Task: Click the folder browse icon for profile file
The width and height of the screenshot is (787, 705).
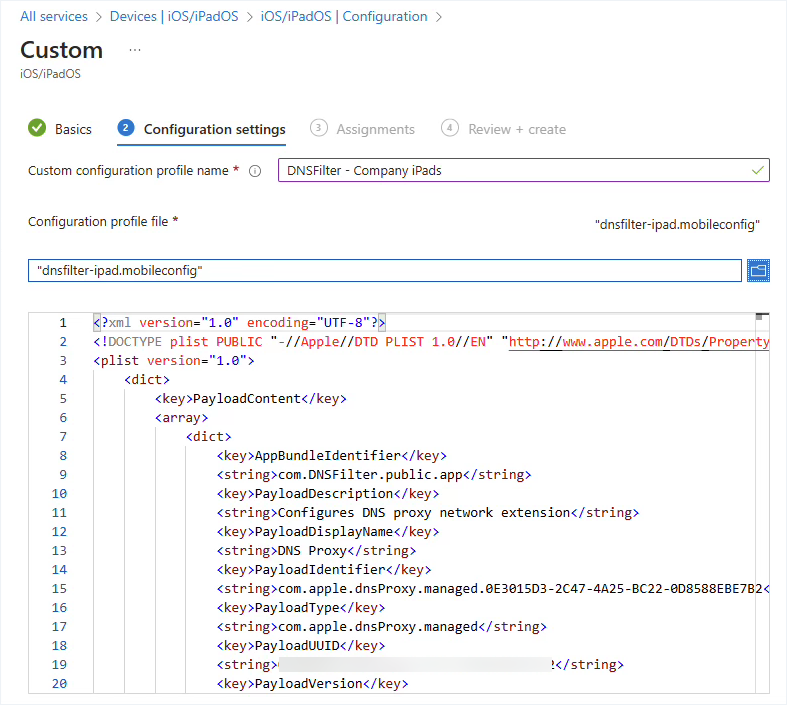Action: (x=758, y=270)
